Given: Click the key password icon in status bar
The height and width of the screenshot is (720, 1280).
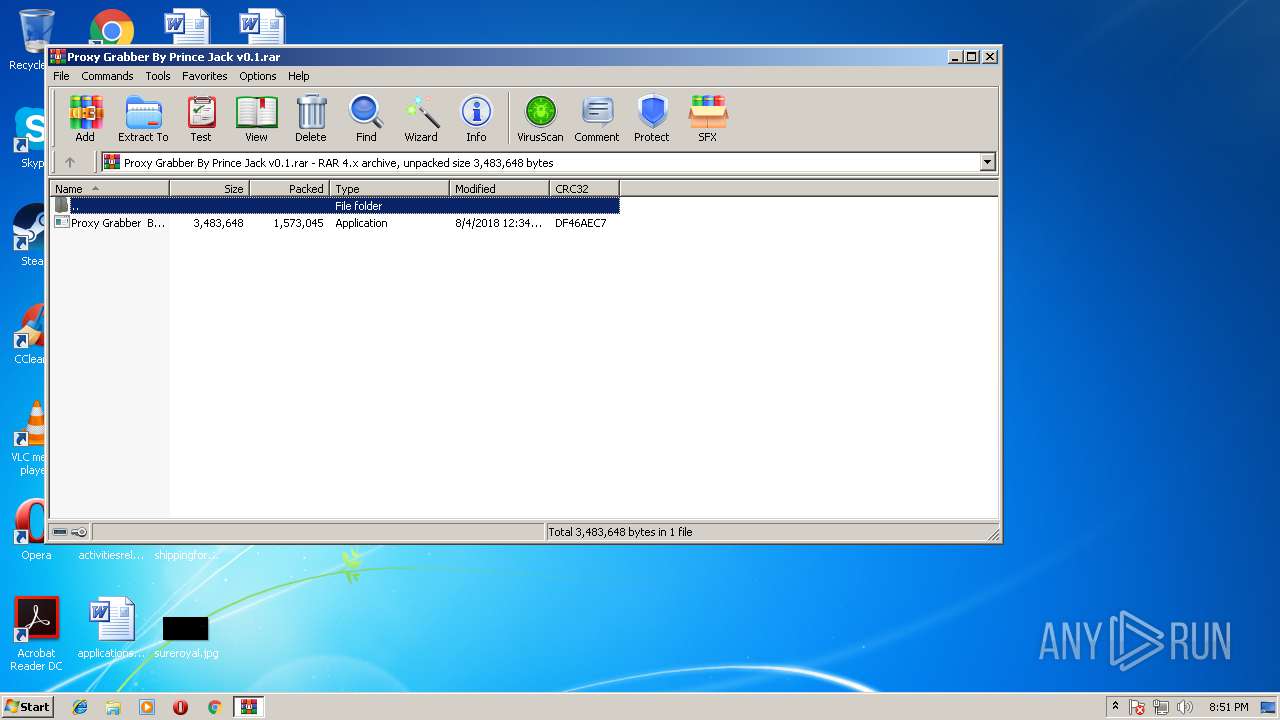Looking at the screenshot, I should (79, 532).
